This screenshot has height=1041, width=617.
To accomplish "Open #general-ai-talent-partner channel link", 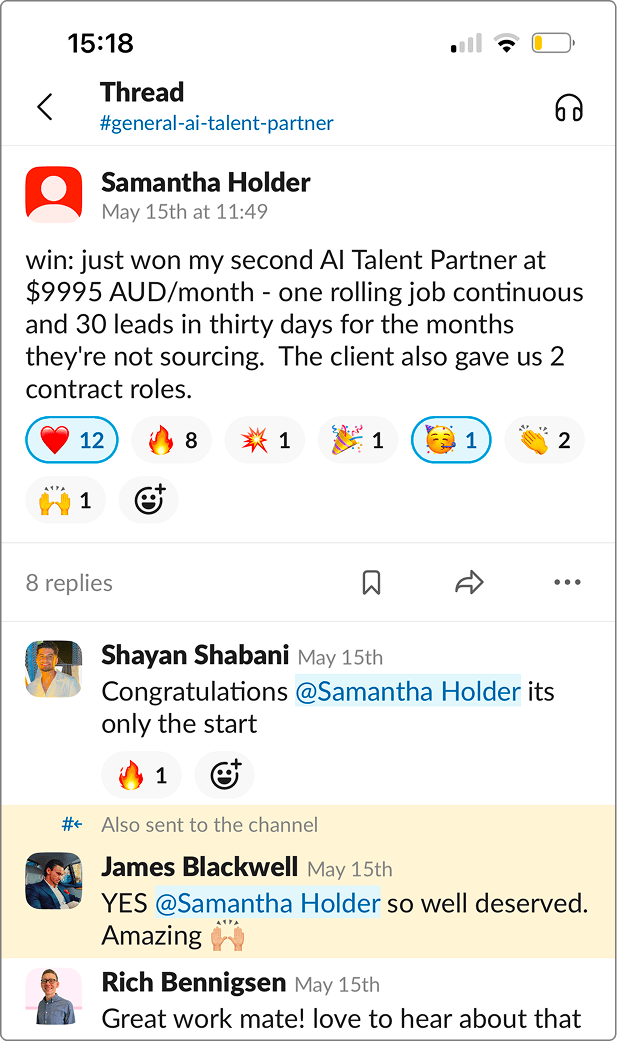I will click(x=217, y=124).
